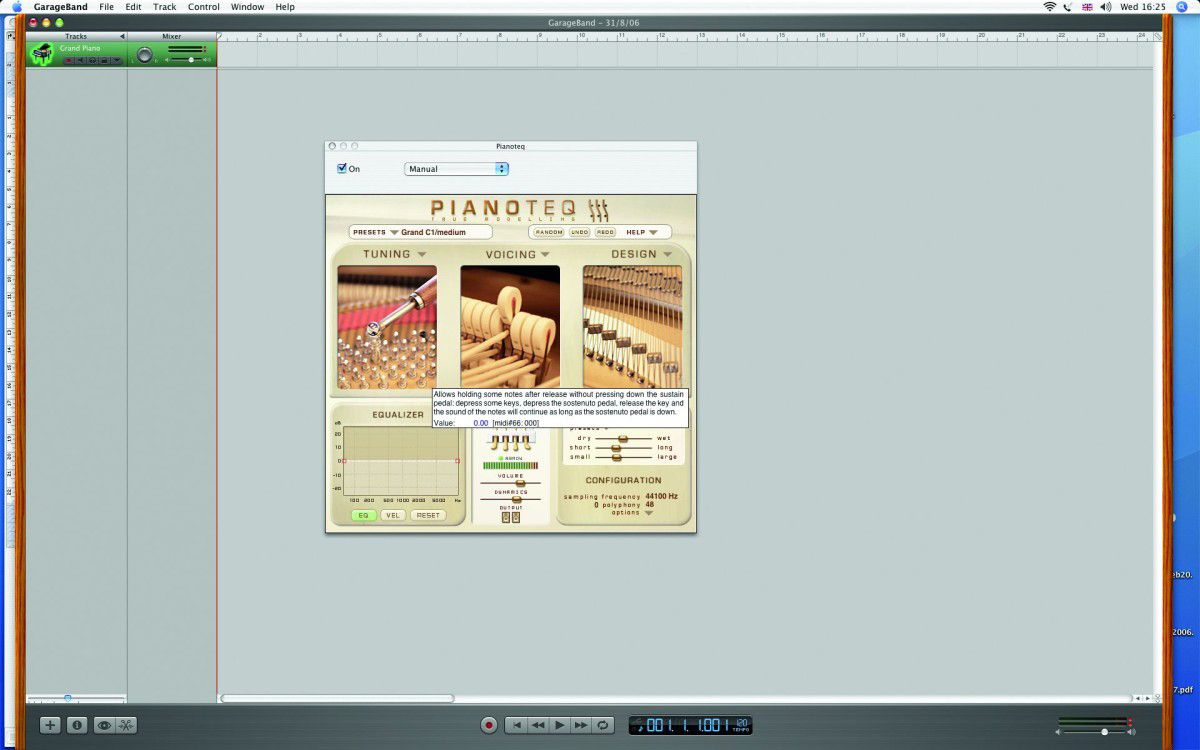Screen dimensions: 1200x750
Task: Toggle the cycle loop button
Action: pyautogui.click(x=604, y=725)
